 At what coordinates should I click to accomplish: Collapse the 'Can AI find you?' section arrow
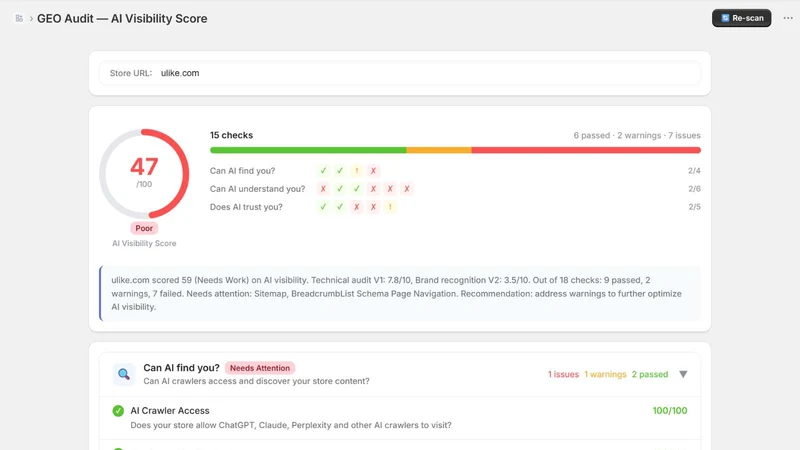683,374
